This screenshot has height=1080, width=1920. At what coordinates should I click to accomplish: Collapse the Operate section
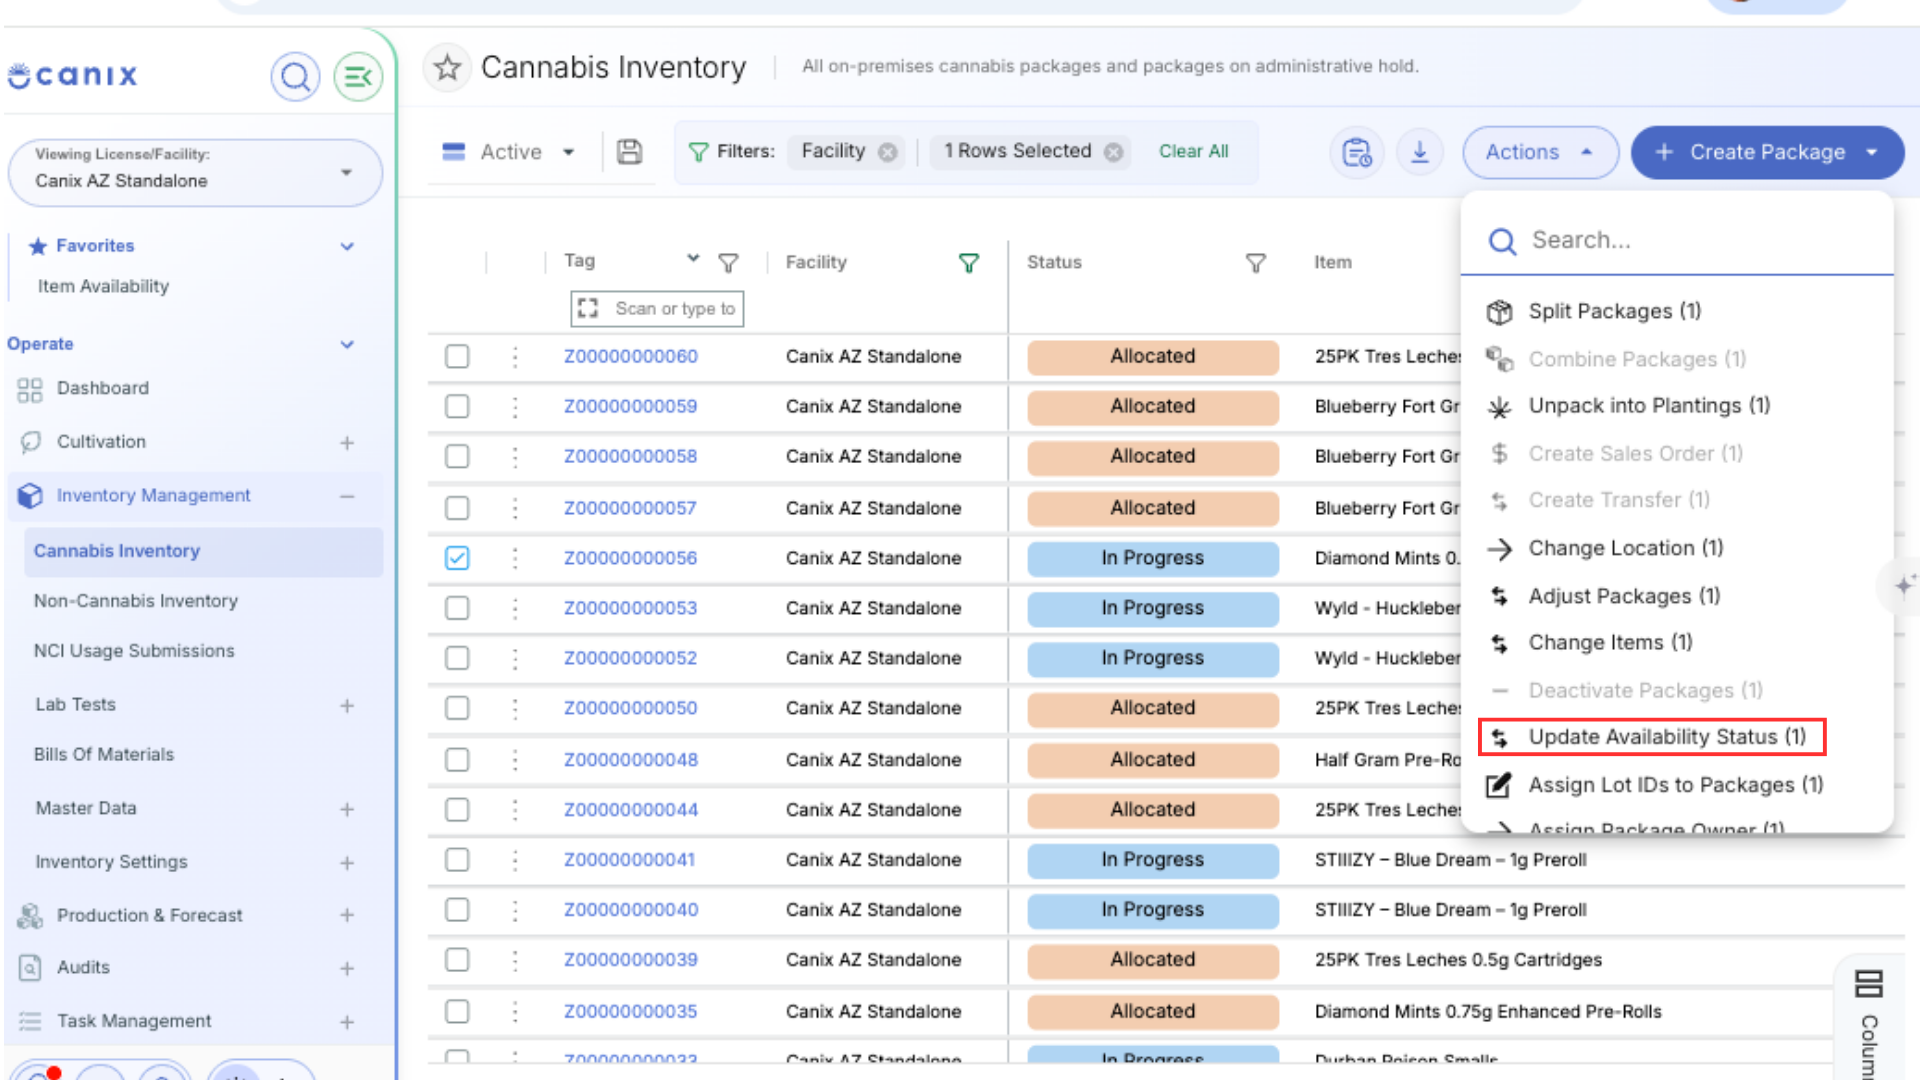347,345
